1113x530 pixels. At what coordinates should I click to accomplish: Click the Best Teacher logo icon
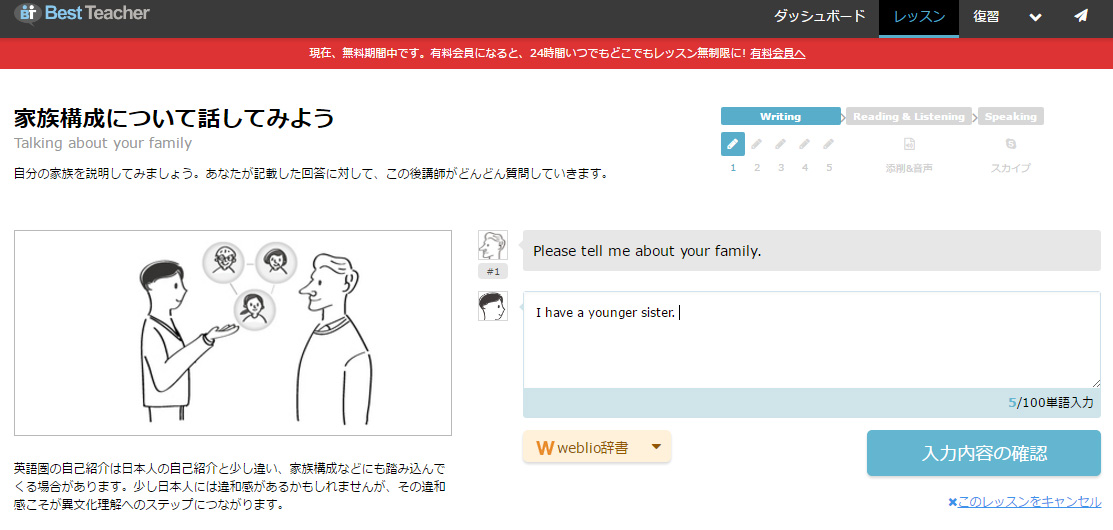26,14
